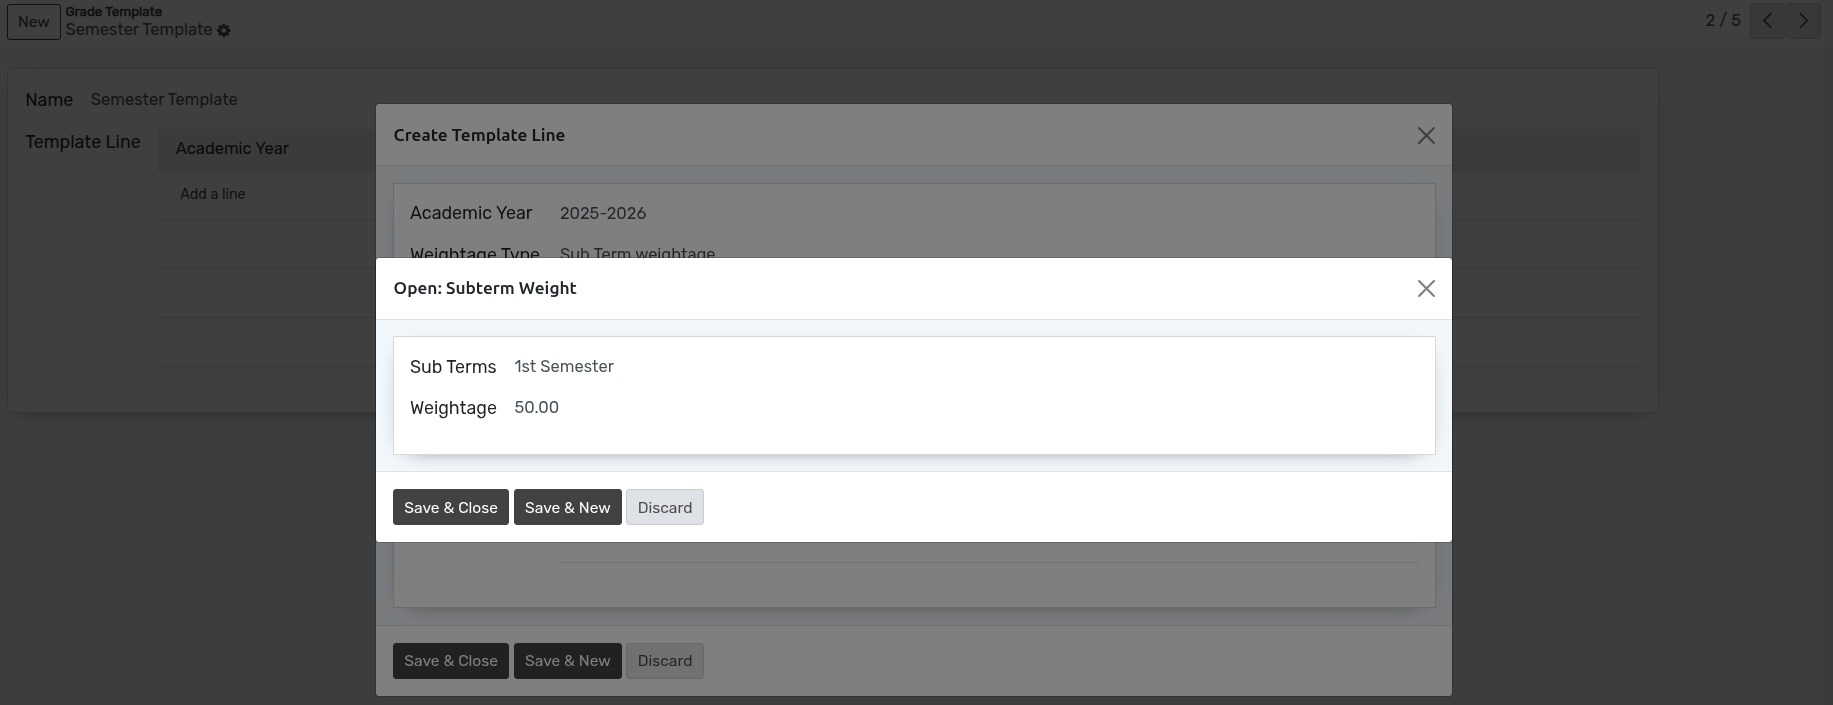Viewport: 1833px width, 705px height.
Task: Click Add a line under Template Line
Action: 212,194
